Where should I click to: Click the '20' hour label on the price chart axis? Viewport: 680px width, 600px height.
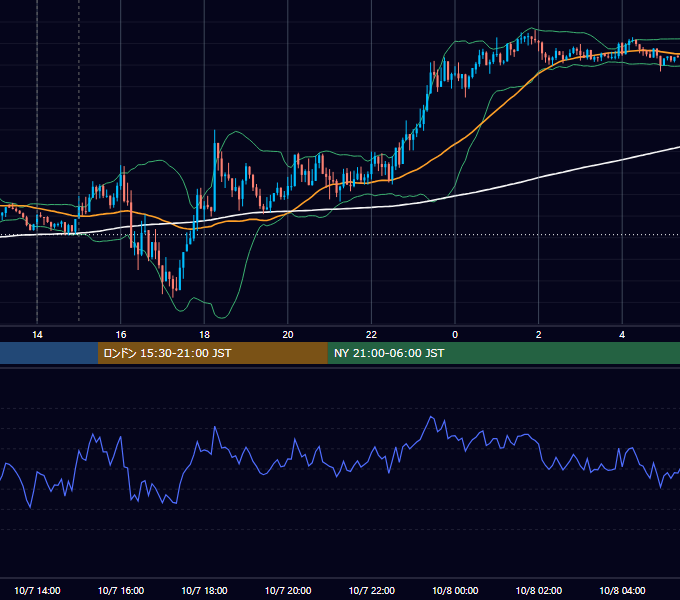(288, 335)
